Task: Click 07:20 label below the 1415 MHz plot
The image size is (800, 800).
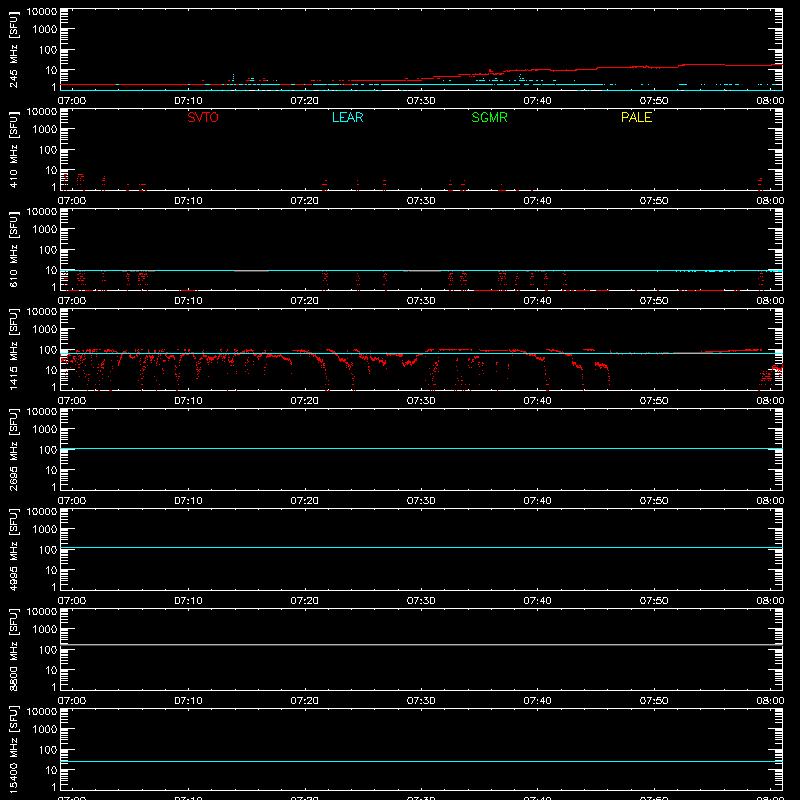Action: 305,401
